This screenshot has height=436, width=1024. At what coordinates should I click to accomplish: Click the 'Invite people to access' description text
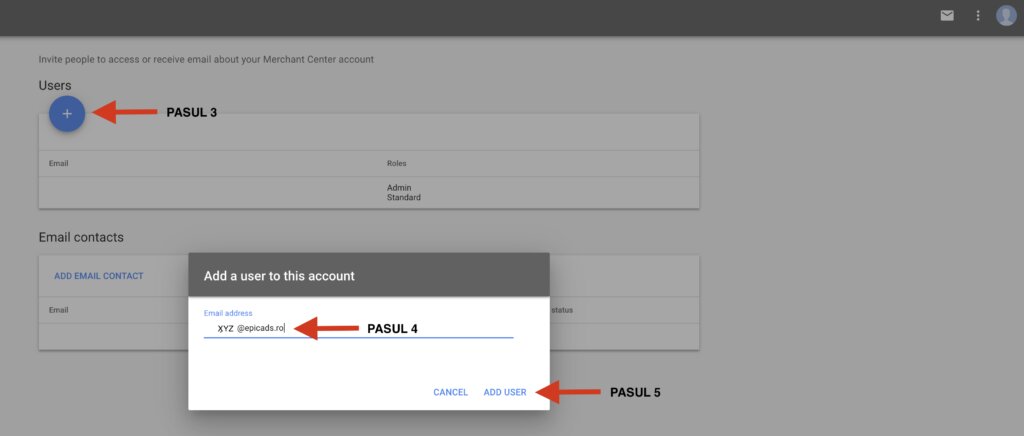coord(206,59)
